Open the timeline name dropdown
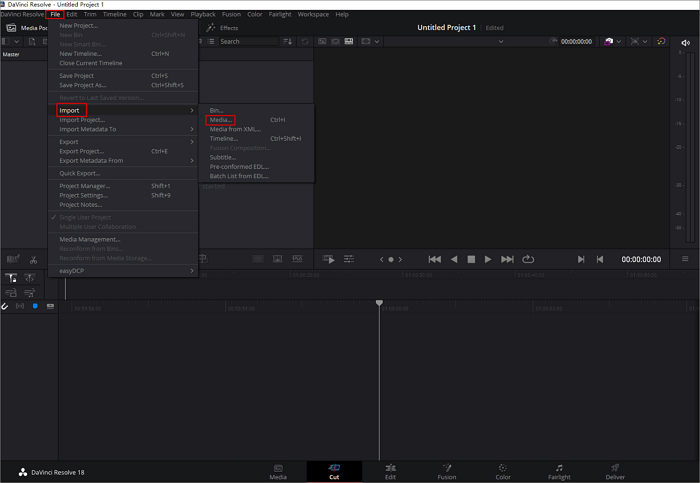700x483 pixels. [x=500, y=42]
